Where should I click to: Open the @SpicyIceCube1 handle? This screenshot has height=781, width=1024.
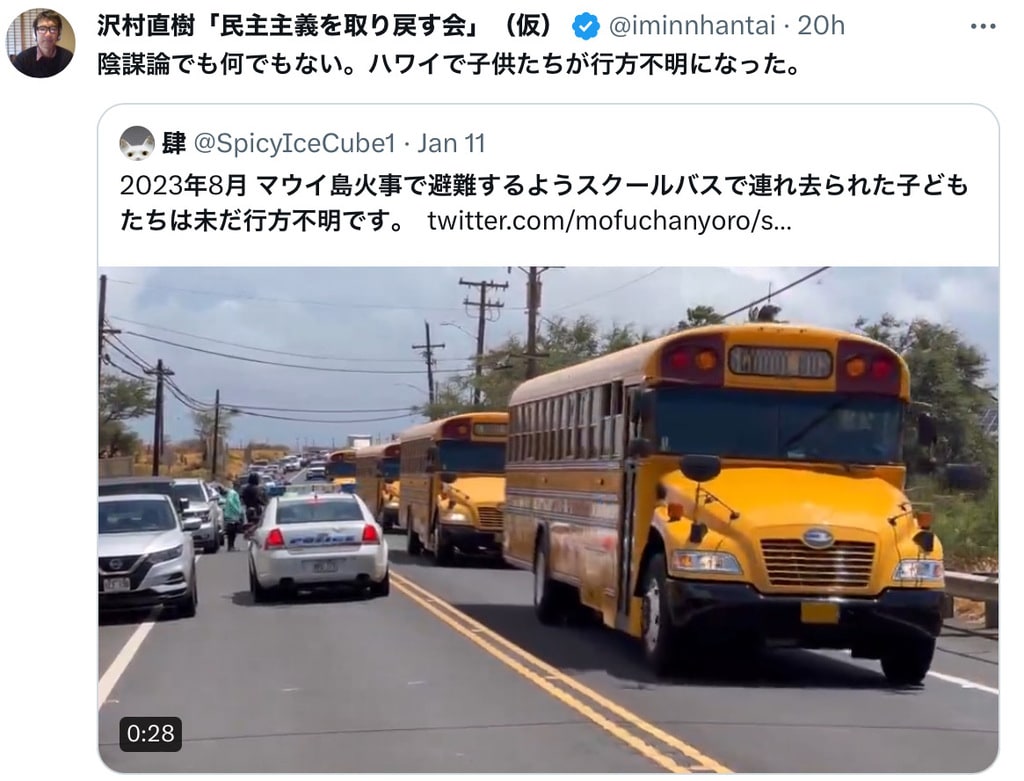tap(295, 144)
